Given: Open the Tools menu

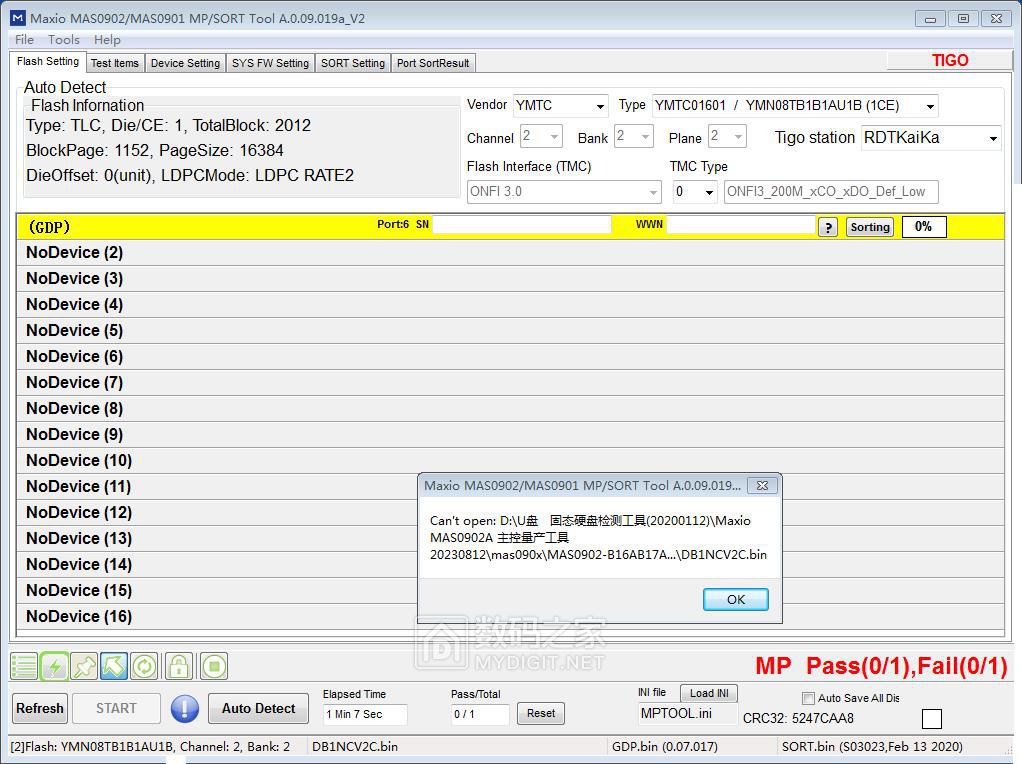Looking at the screenshot, I should [x=63, y=40].
